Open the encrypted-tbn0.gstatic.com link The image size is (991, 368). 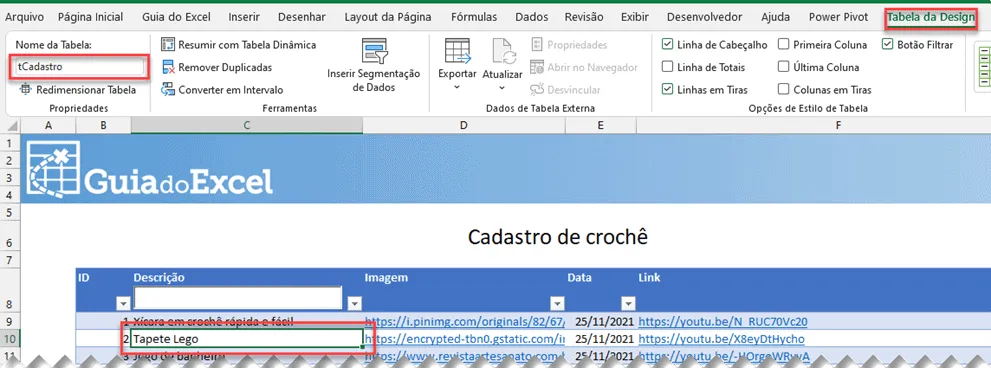click(x=465, y=339)
